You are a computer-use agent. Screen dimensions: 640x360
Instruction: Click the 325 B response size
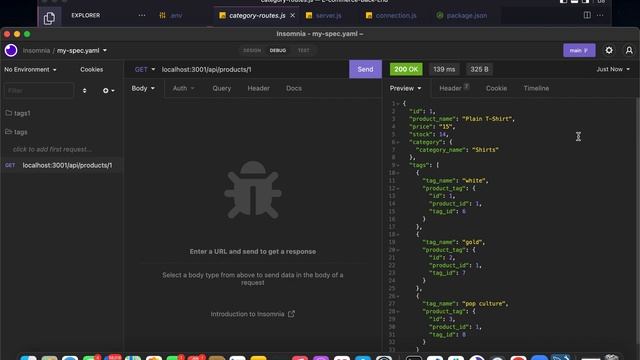tap(479, 69)
